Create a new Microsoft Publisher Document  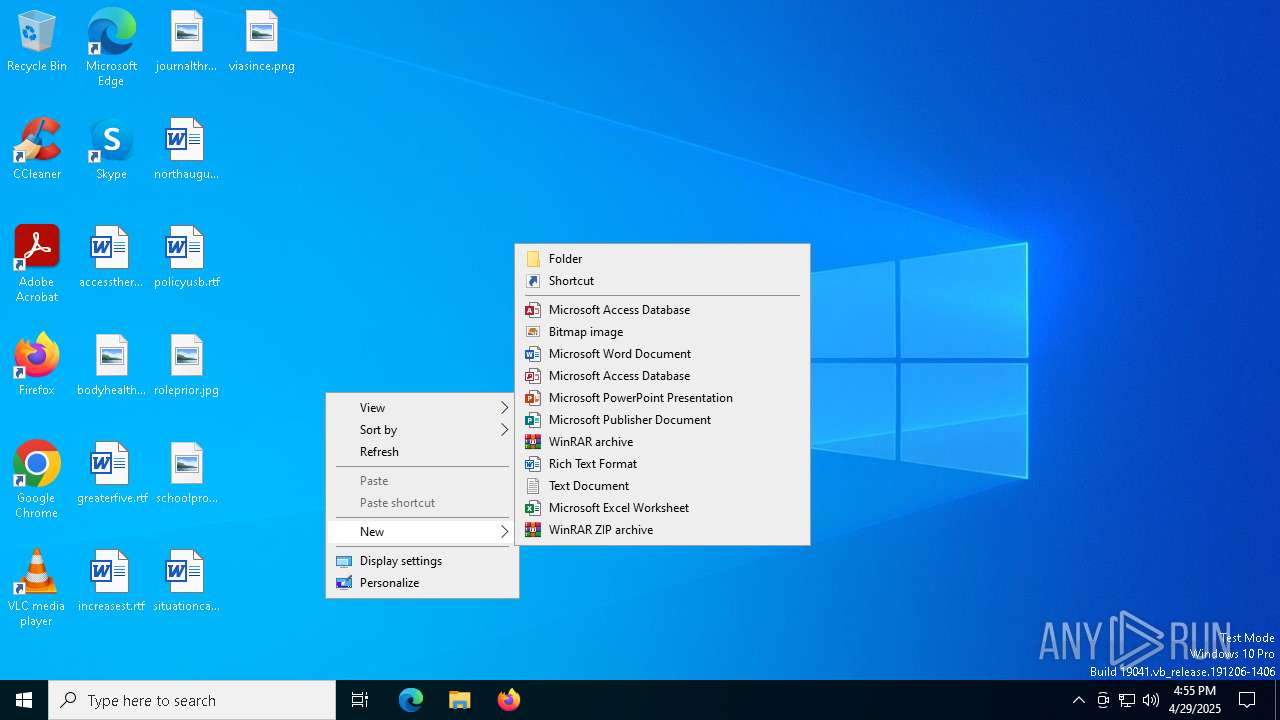pos(662,419)
